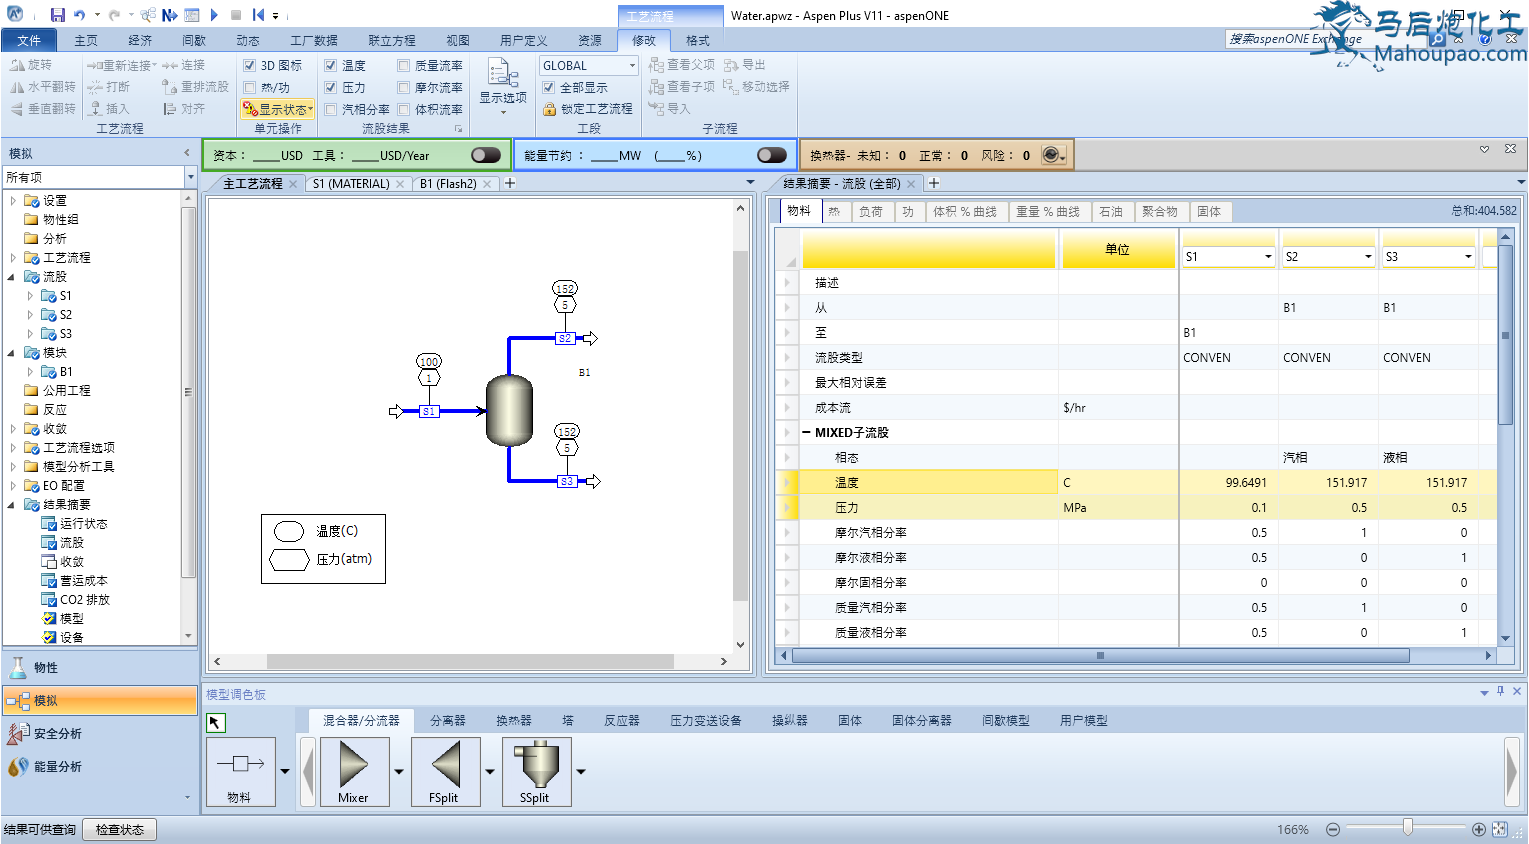Close the B1 (Flash2) tab

click(x=487, y=184)
